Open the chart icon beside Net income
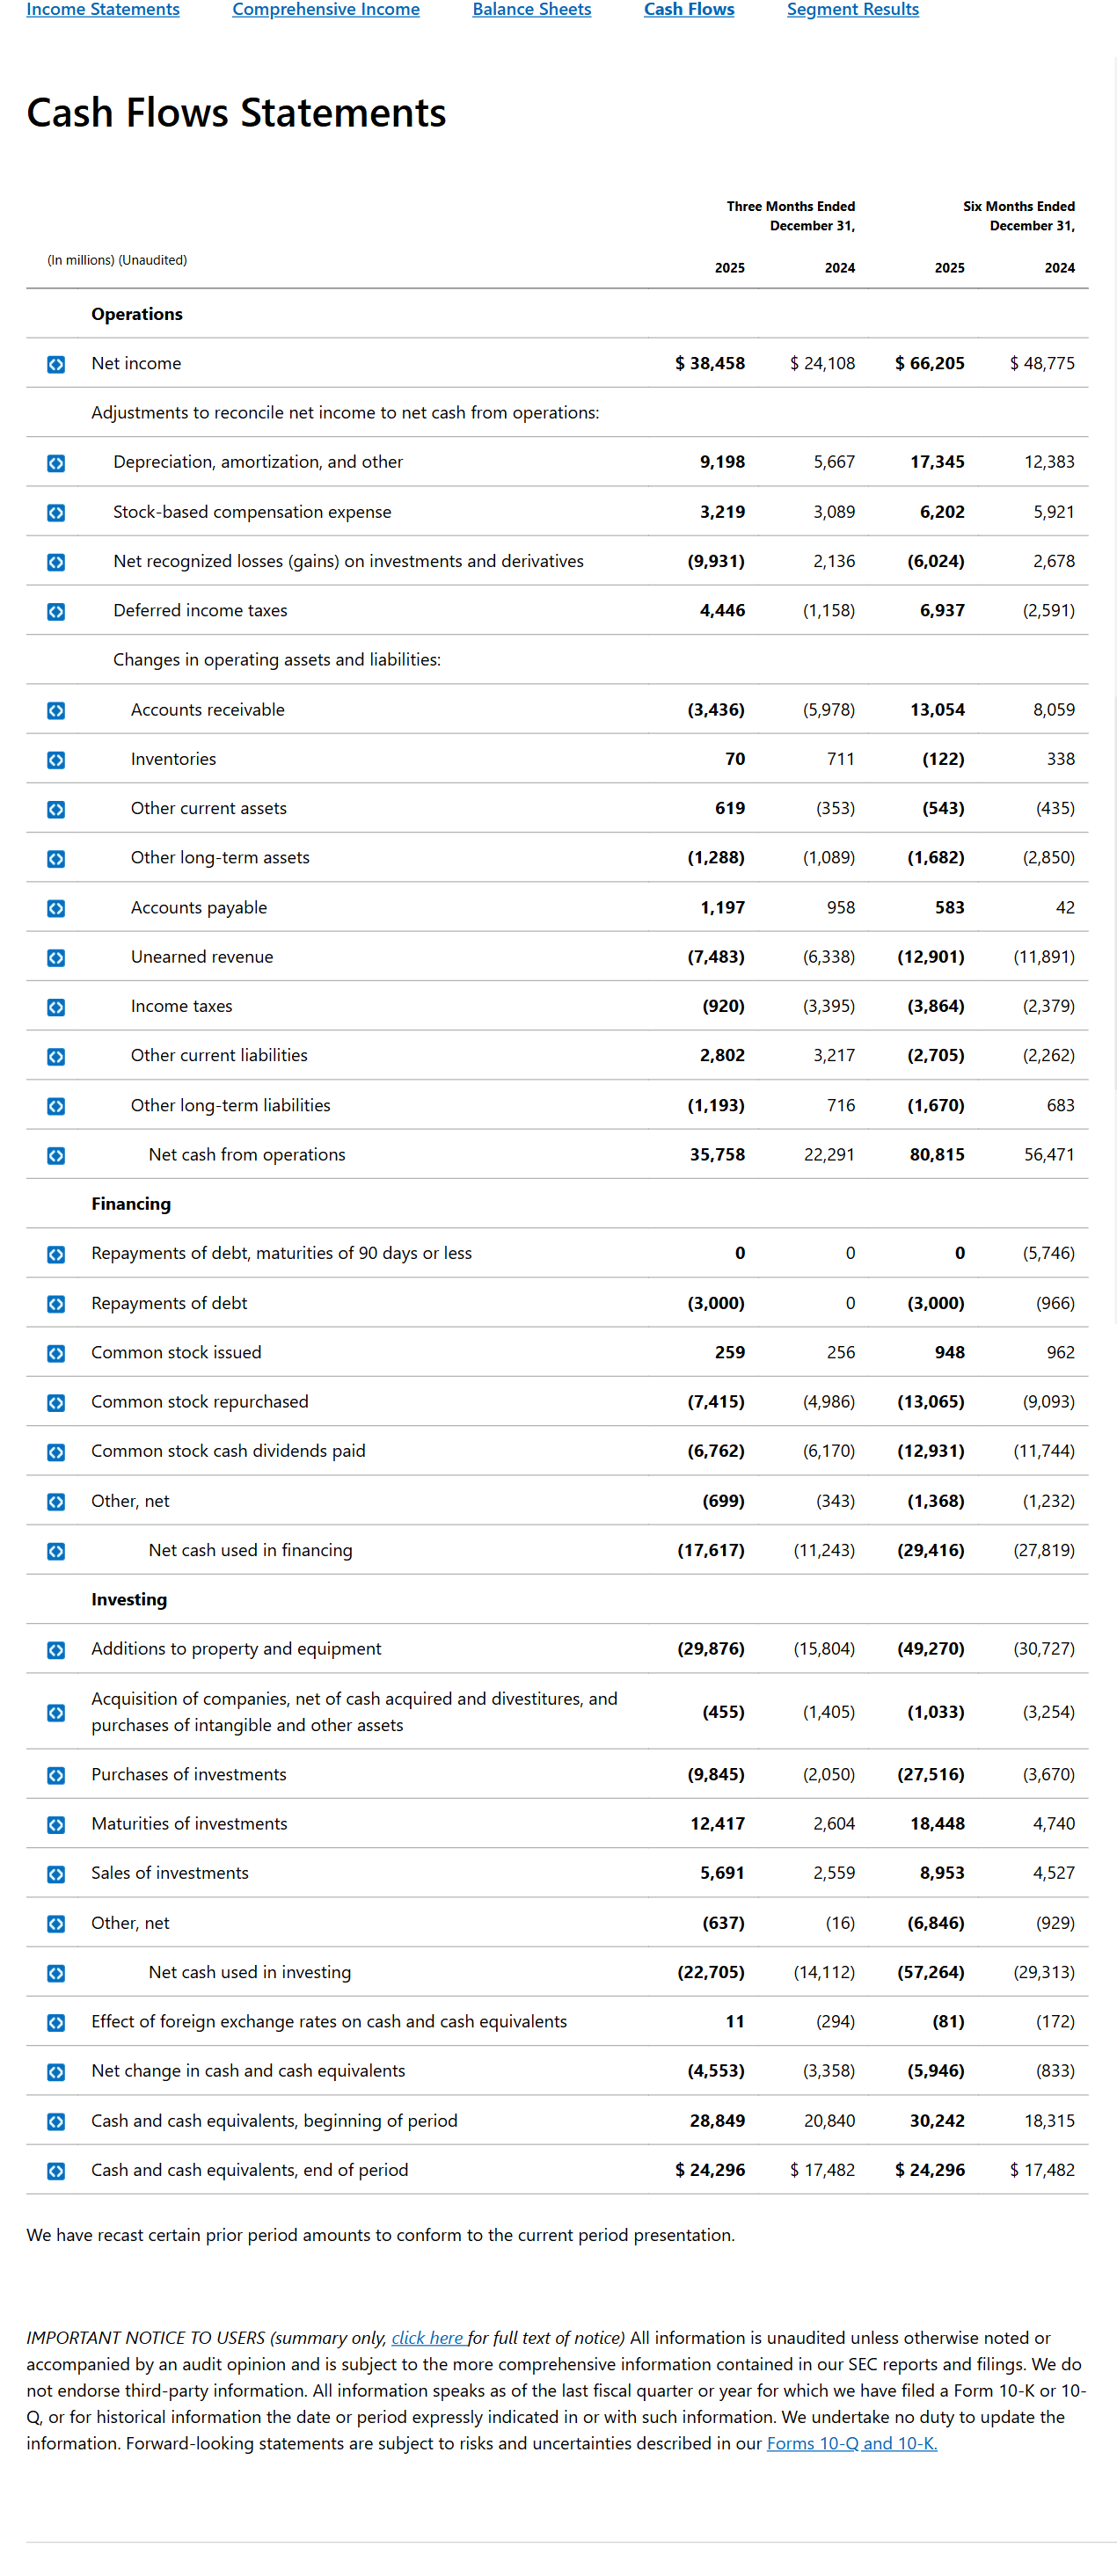The image size is (1117, 2576). point(57,363)
